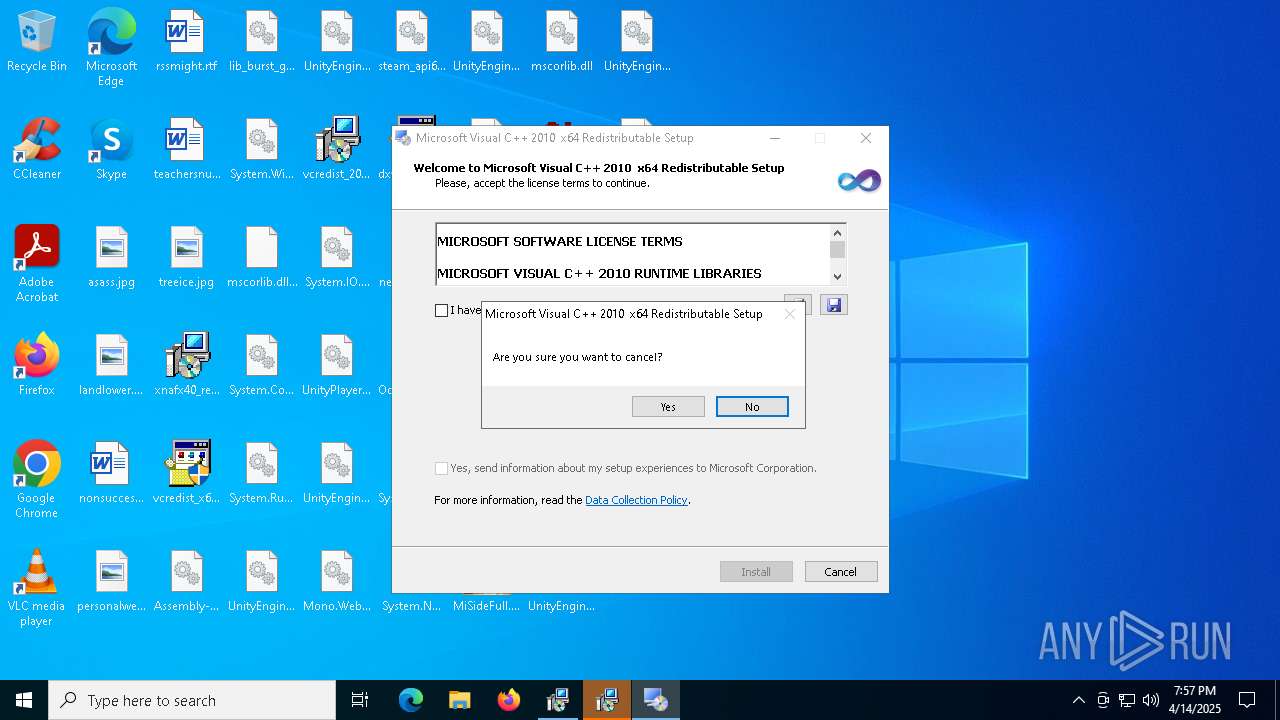Select the Skype desktop shortcut
The height and width of the screenshot is (720, 1280).
click(111, 150)
